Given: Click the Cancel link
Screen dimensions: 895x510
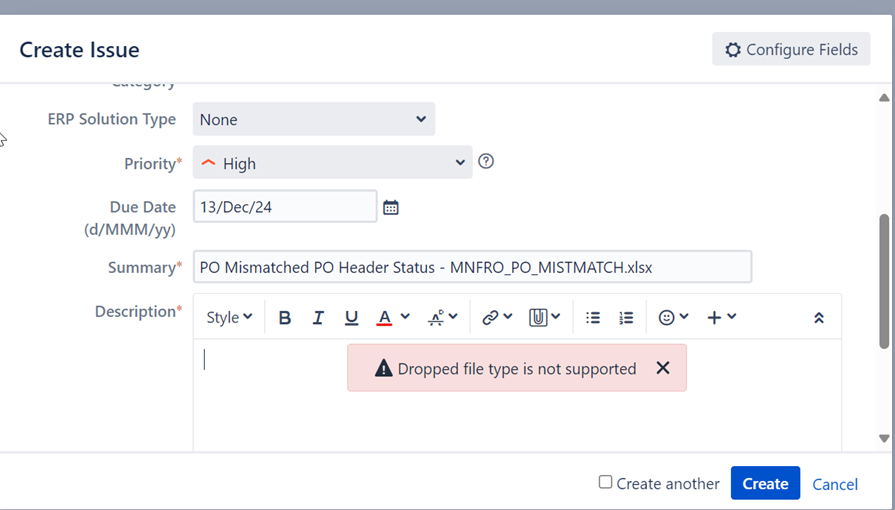Looking at the screenshot, I should click(835, 484).
